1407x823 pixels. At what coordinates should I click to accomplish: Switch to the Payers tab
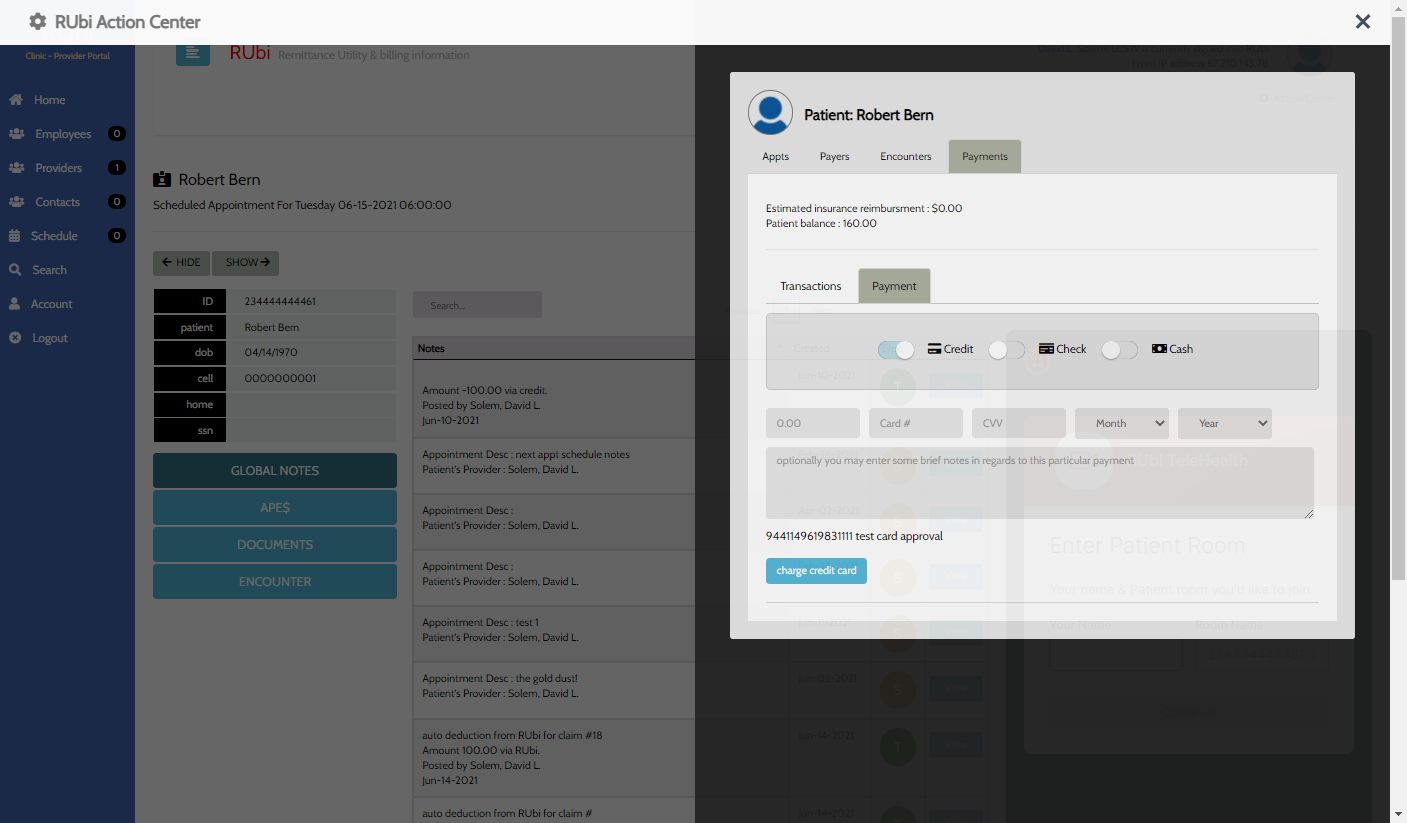(x=834, y=157)
